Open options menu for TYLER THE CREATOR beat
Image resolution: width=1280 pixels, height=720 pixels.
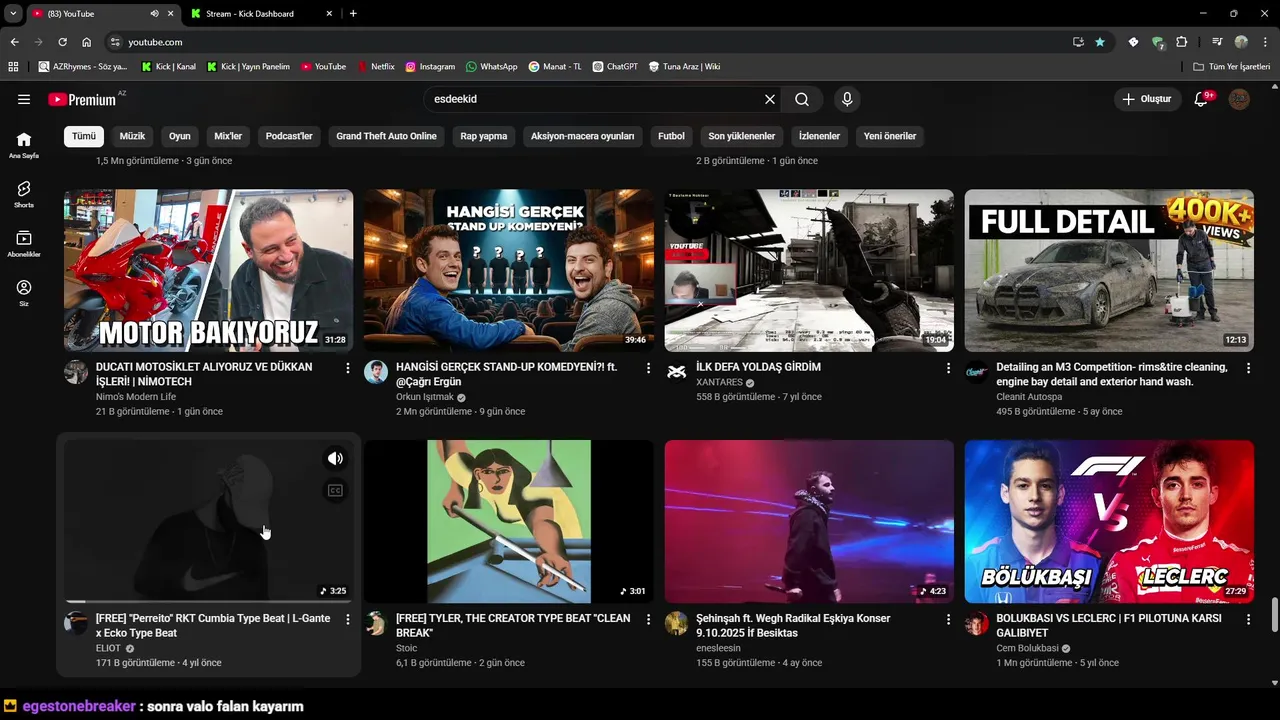(x=648, y=619)
